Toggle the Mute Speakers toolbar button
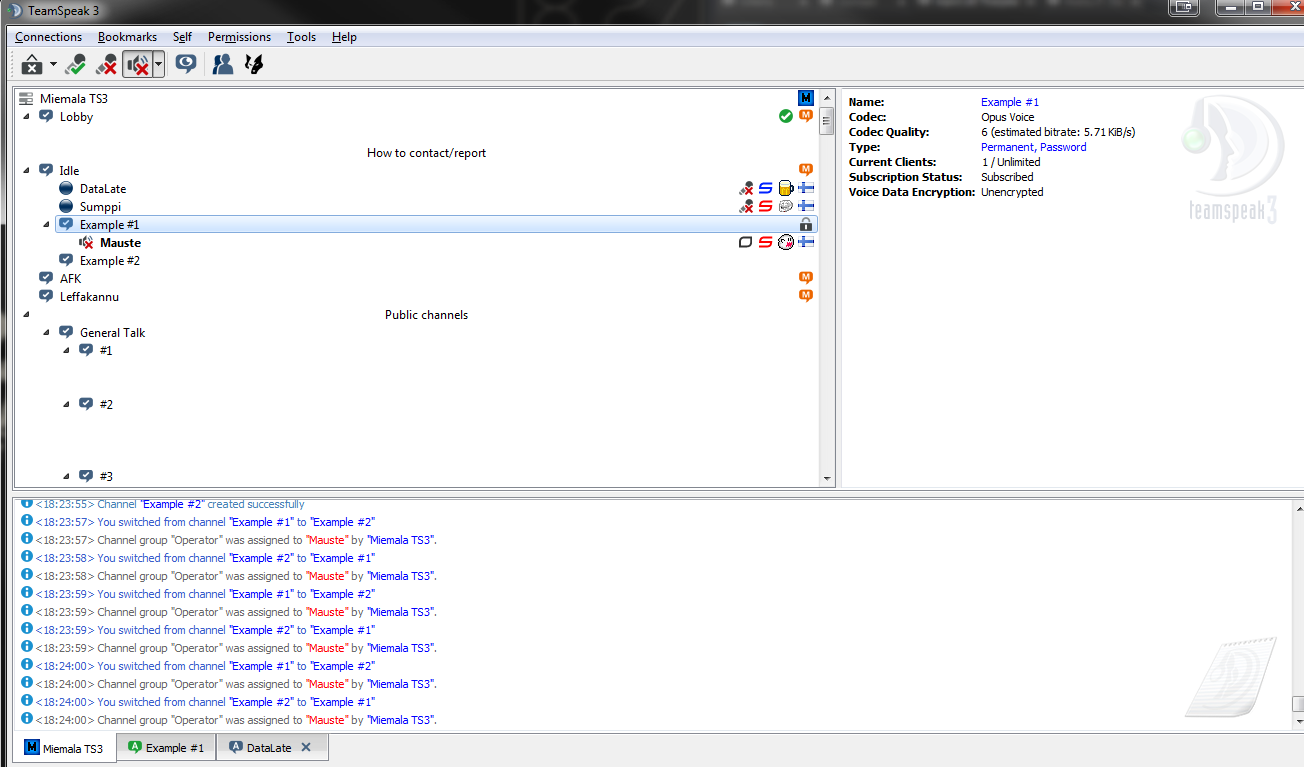Image resolution: width=1304 pixels, height=767 pixels. point(137,65)
